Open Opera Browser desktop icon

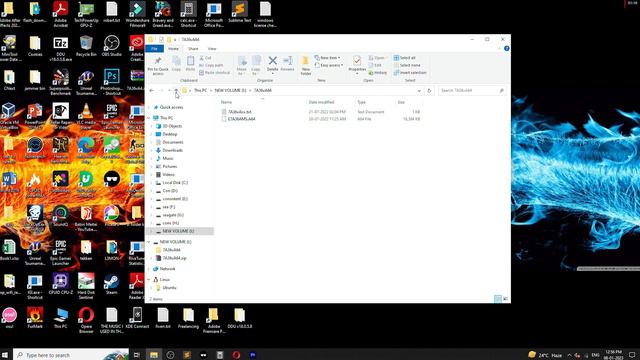click(x=86, y=321)
